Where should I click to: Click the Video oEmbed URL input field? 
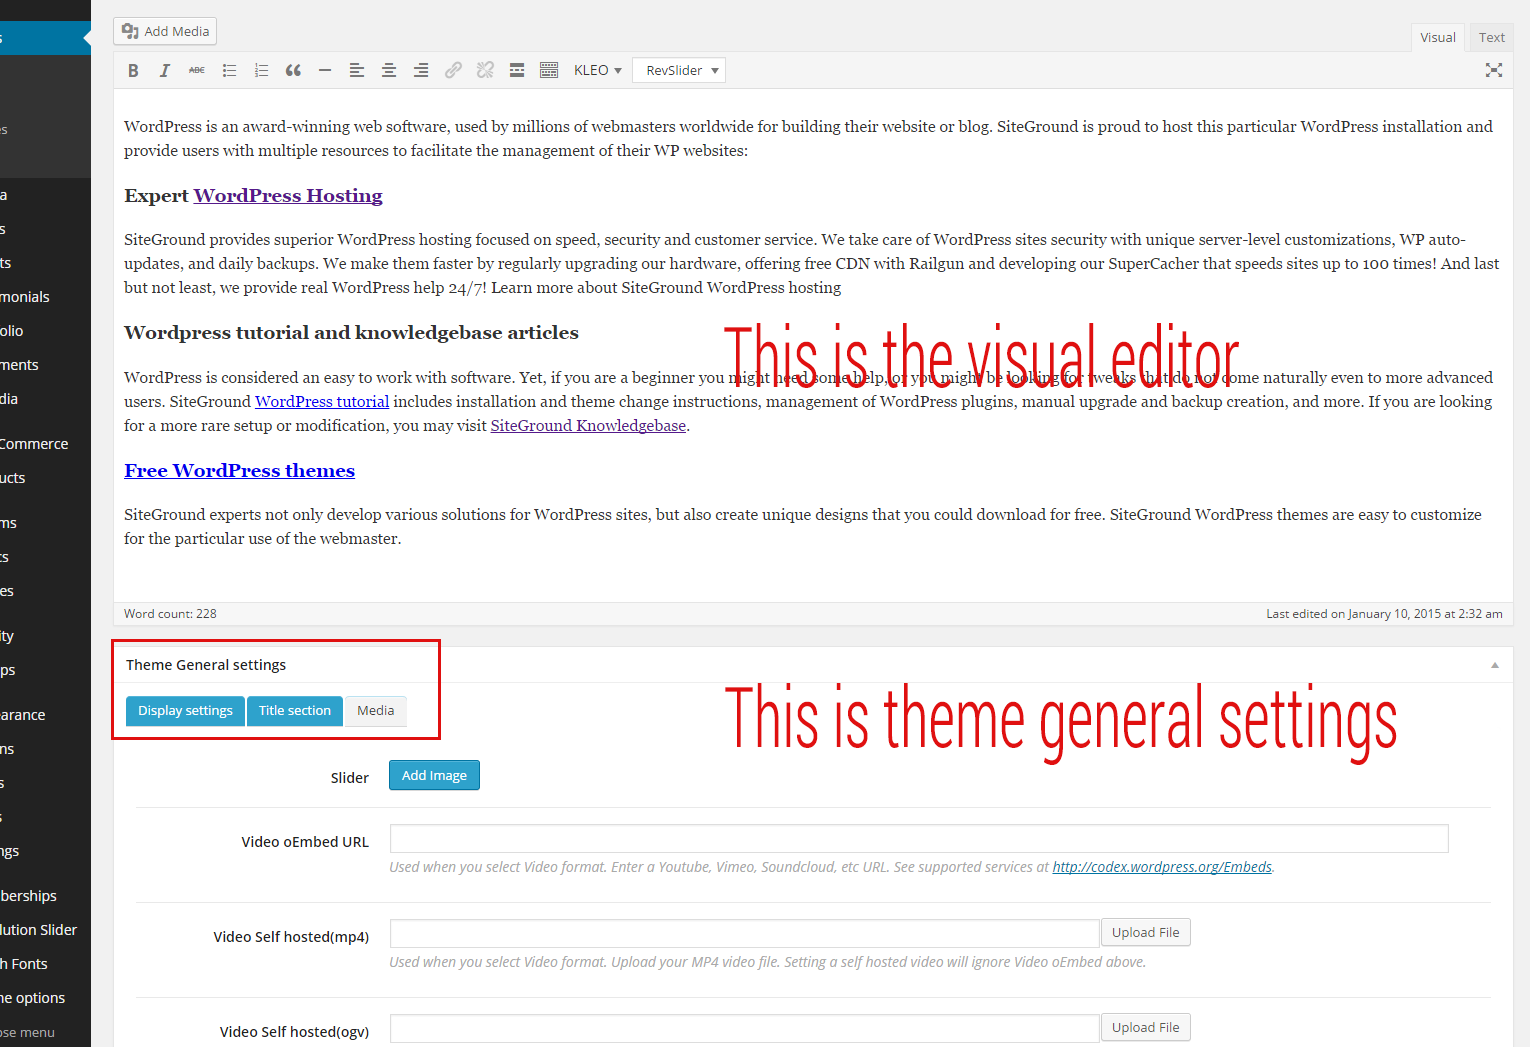coord(918,839)
